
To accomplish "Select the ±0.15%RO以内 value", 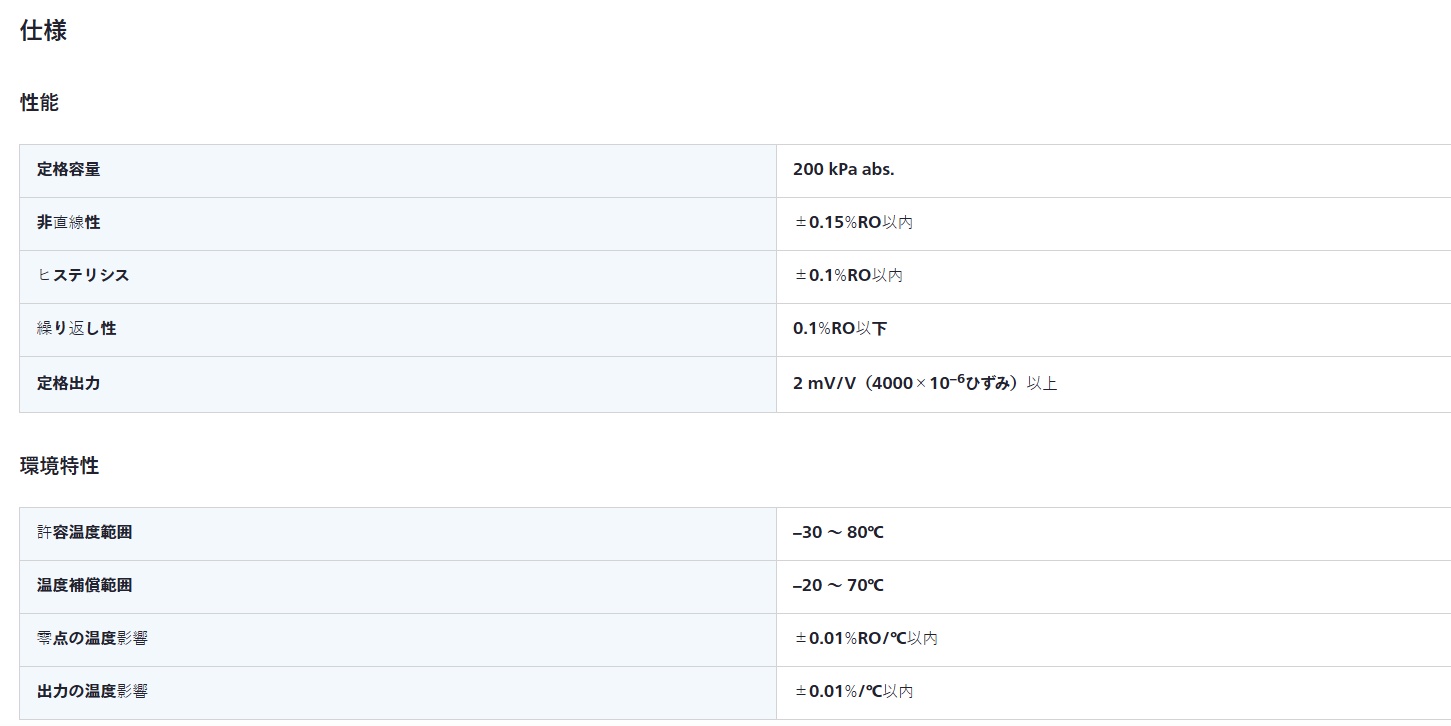I will (x=853, y=223).
